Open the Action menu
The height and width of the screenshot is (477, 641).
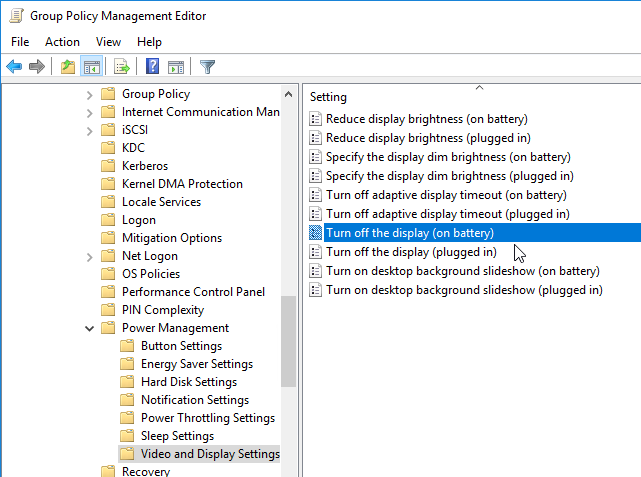pos(62,42)
